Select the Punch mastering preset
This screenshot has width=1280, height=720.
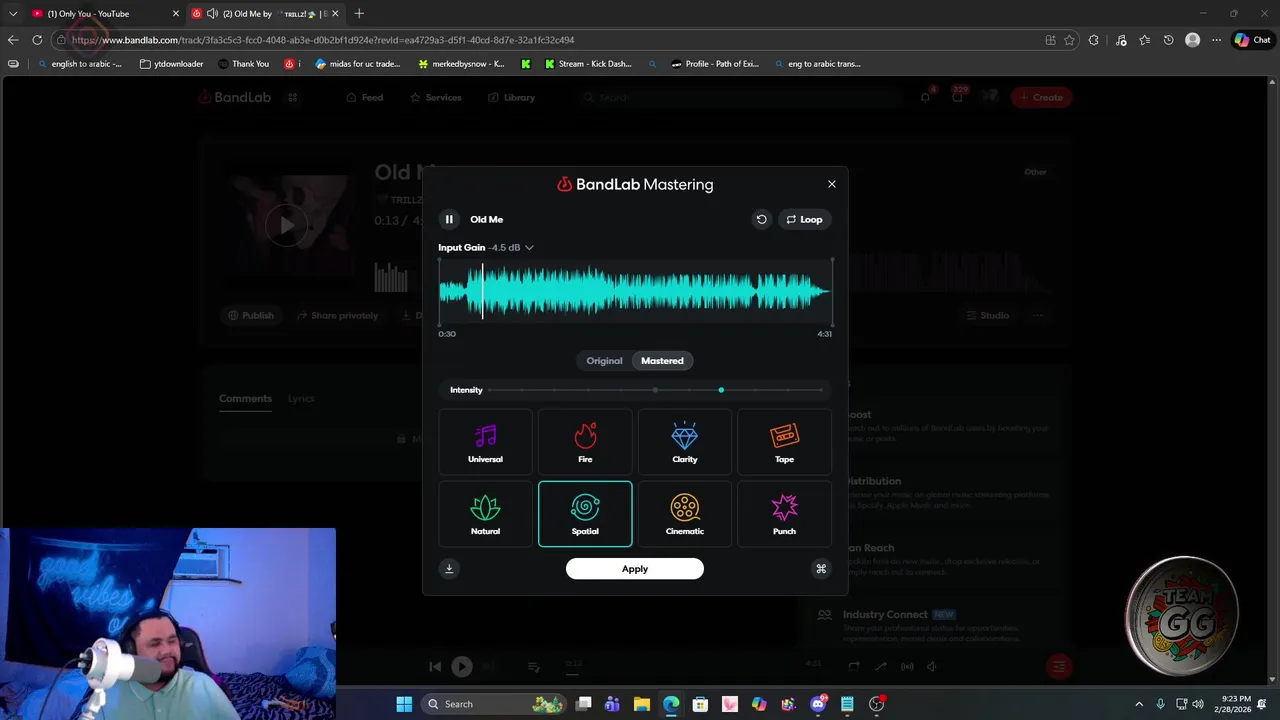point(784,514)
